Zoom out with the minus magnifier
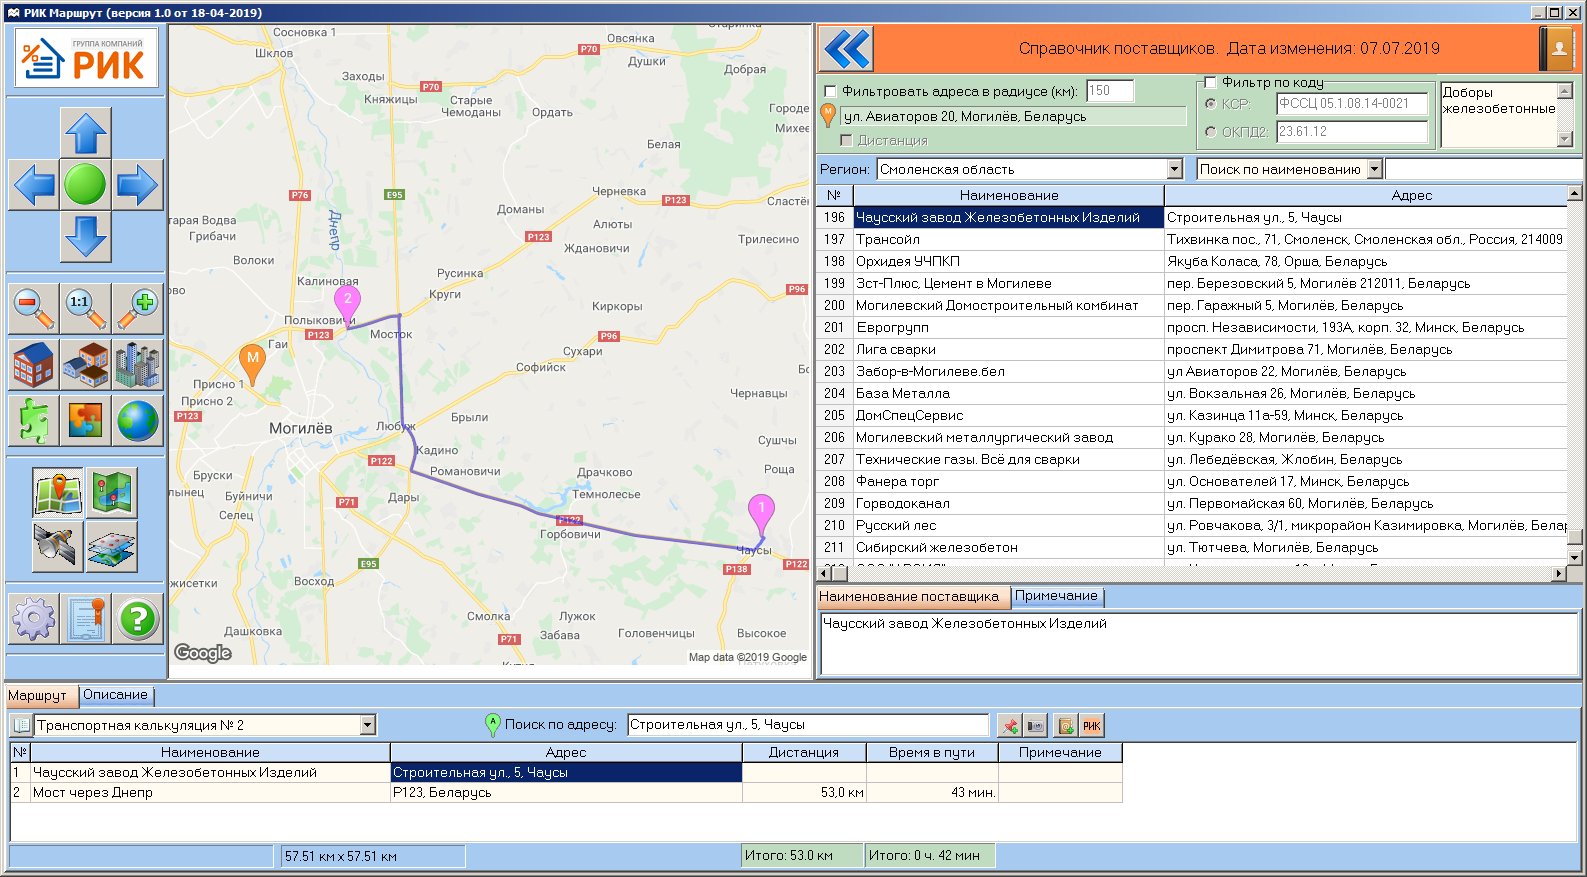Image resolution: width=1587 pixels, height=877 pixels. click(33, 308)
